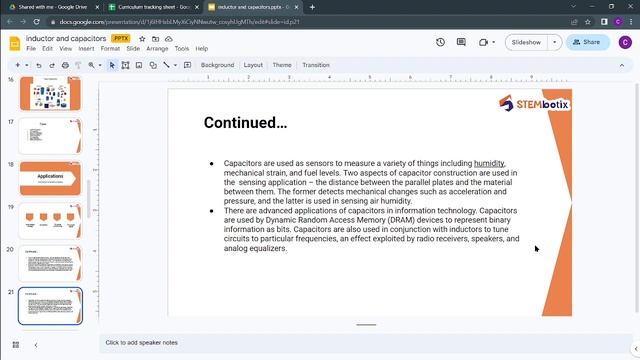Screen dimensions: 640x360
Task: Insert a shape
Action: [x=153, y=65]
